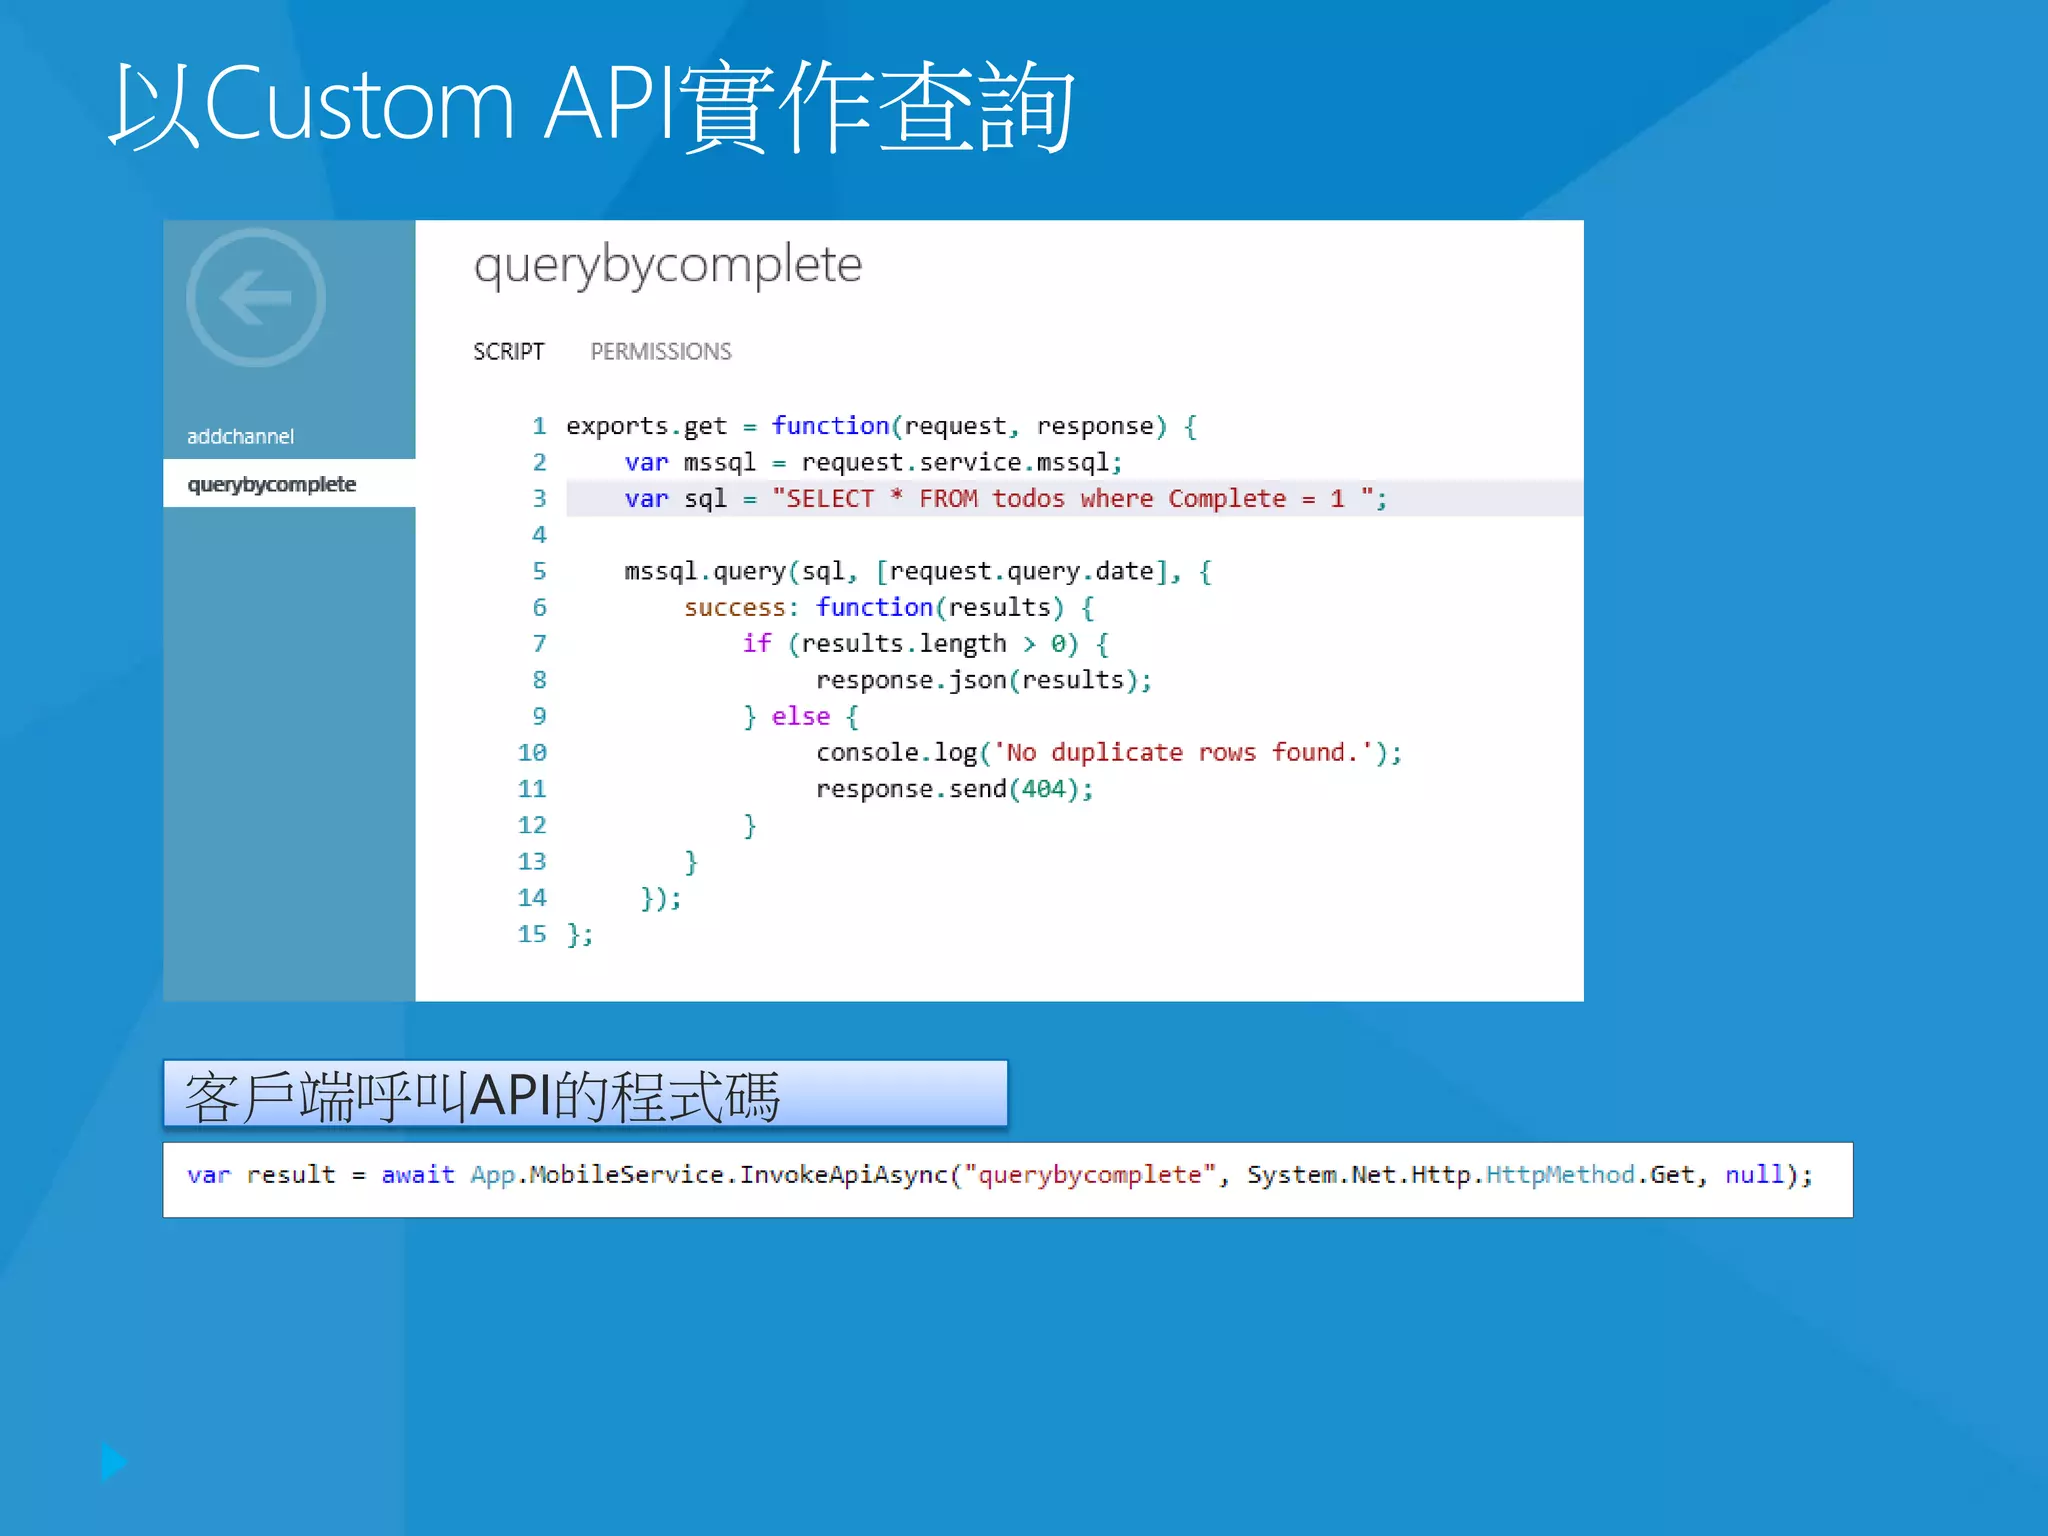Click the success: function(results) line
The width and height of the screenshot is (2048, 1536).
pos(889,607)
